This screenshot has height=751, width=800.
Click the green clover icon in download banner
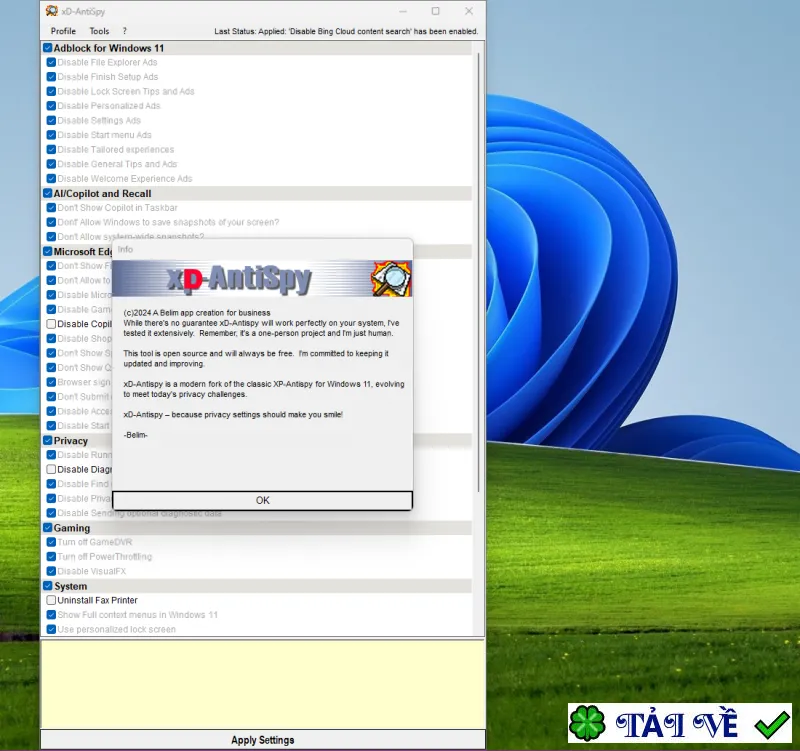588,723
